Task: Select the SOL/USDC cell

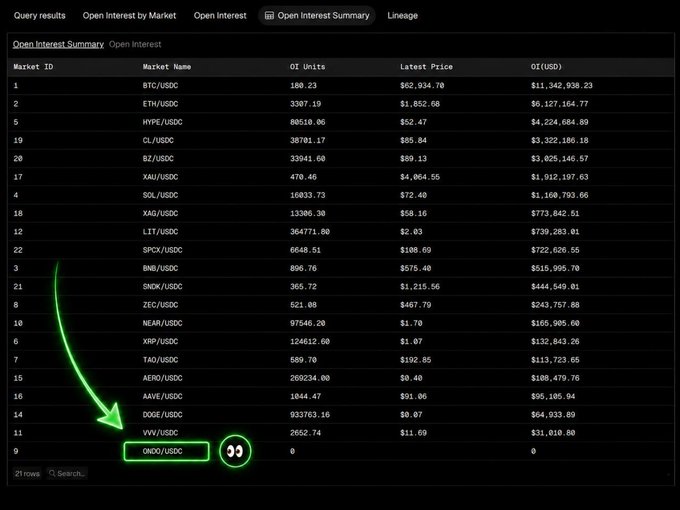Action: (x=160, y=195)
